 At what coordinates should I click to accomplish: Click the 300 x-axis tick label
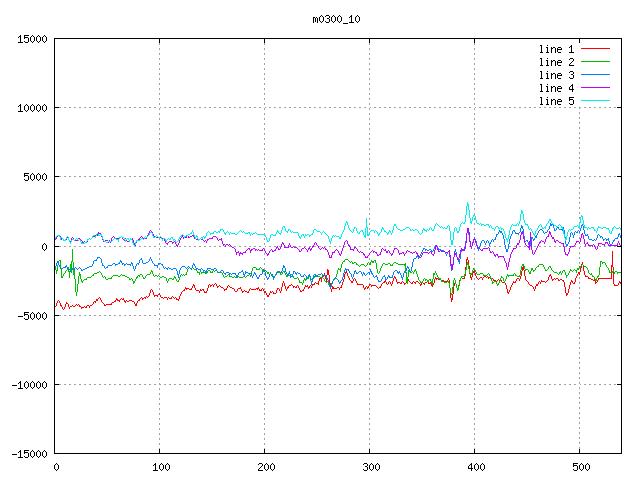pyautogui.click(x=370, y=467)
